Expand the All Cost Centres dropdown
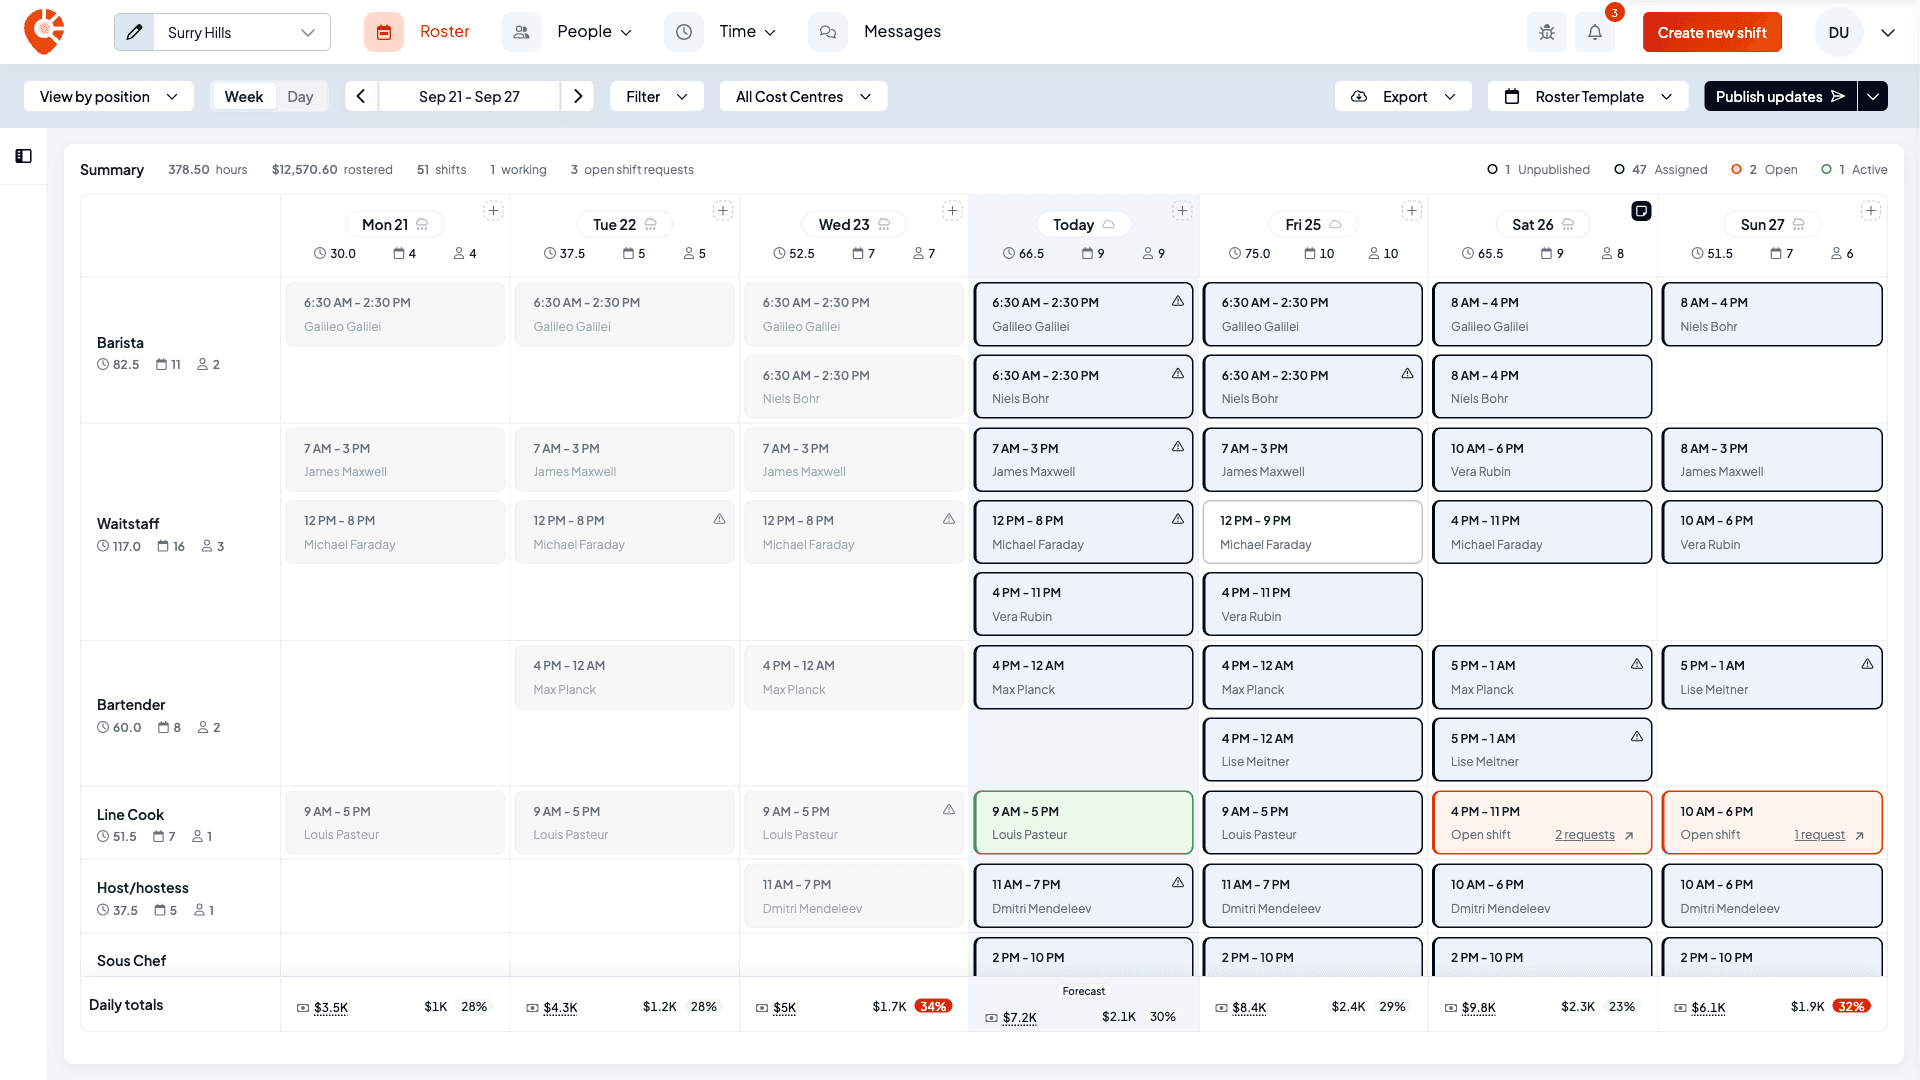Screen dimensions: 1920x1080 [803, 96]
